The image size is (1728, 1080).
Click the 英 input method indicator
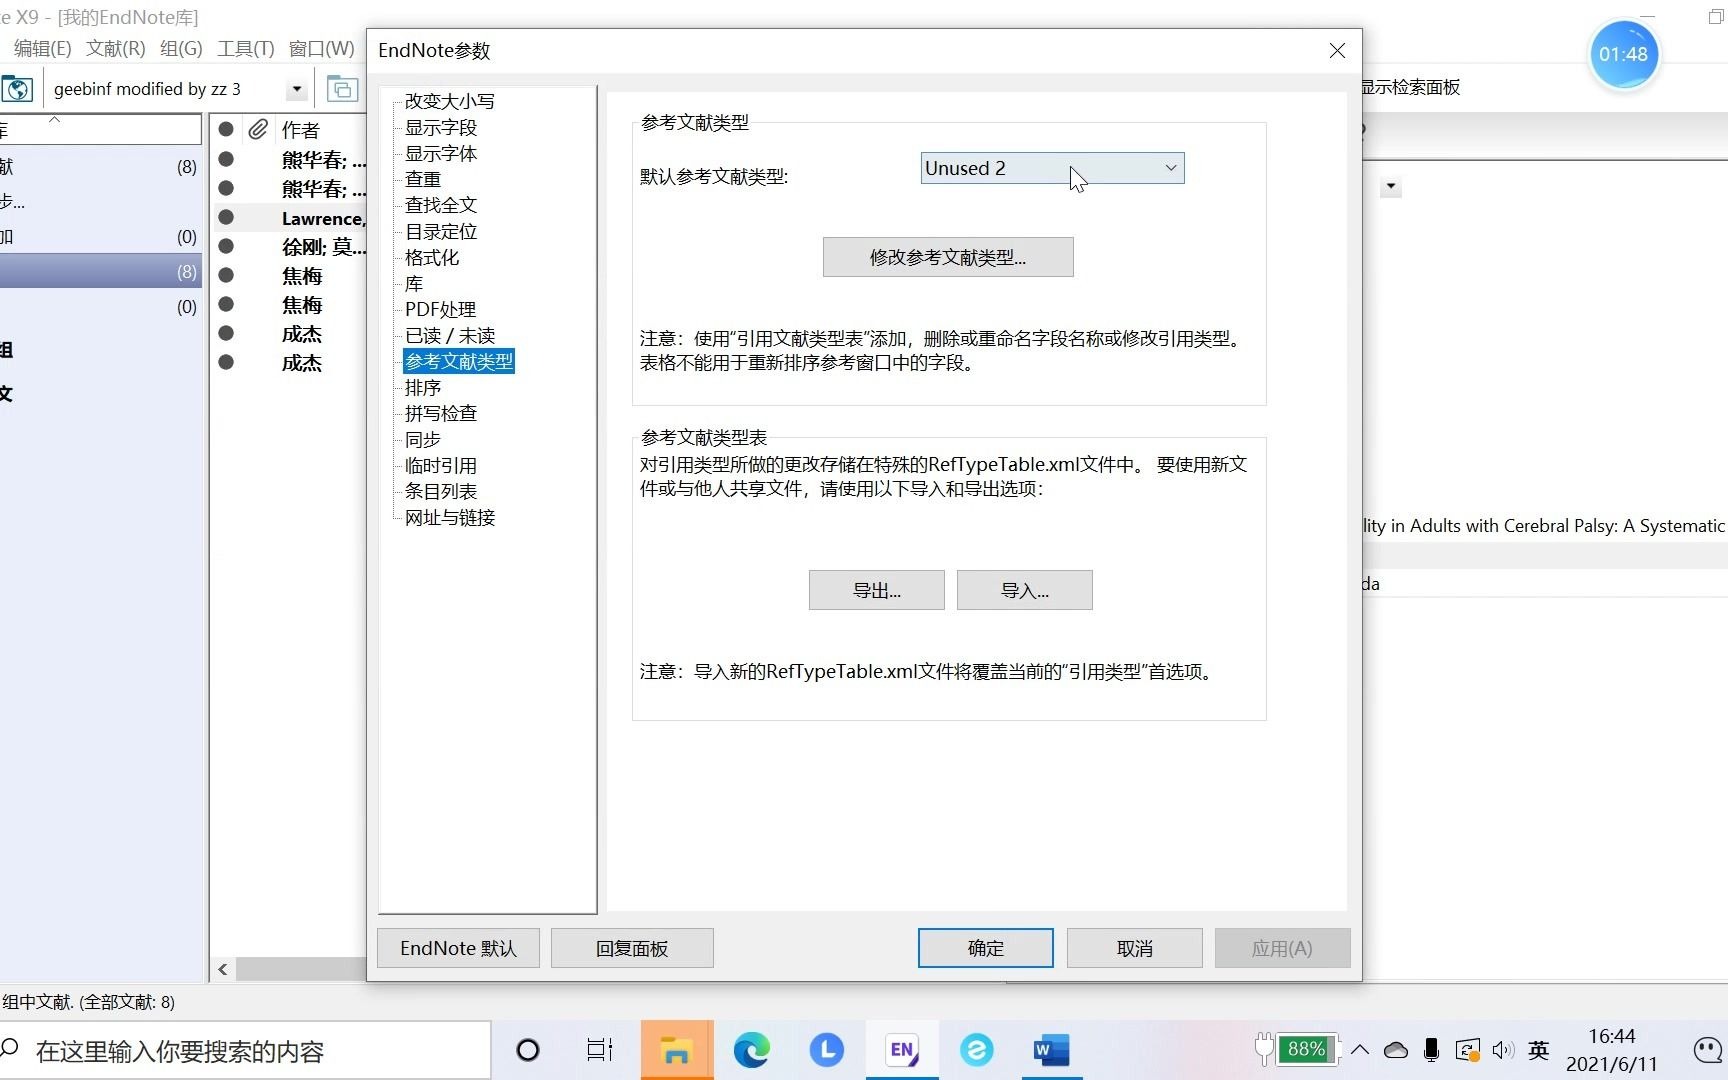click(1539, 1050)
